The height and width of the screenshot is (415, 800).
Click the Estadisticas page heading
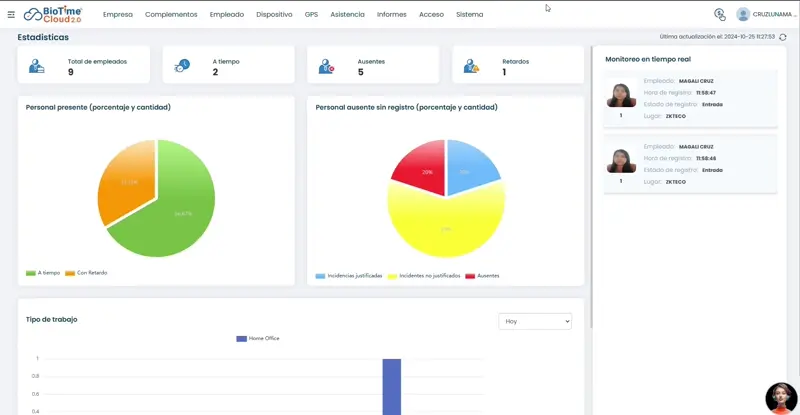pos(43,37)
